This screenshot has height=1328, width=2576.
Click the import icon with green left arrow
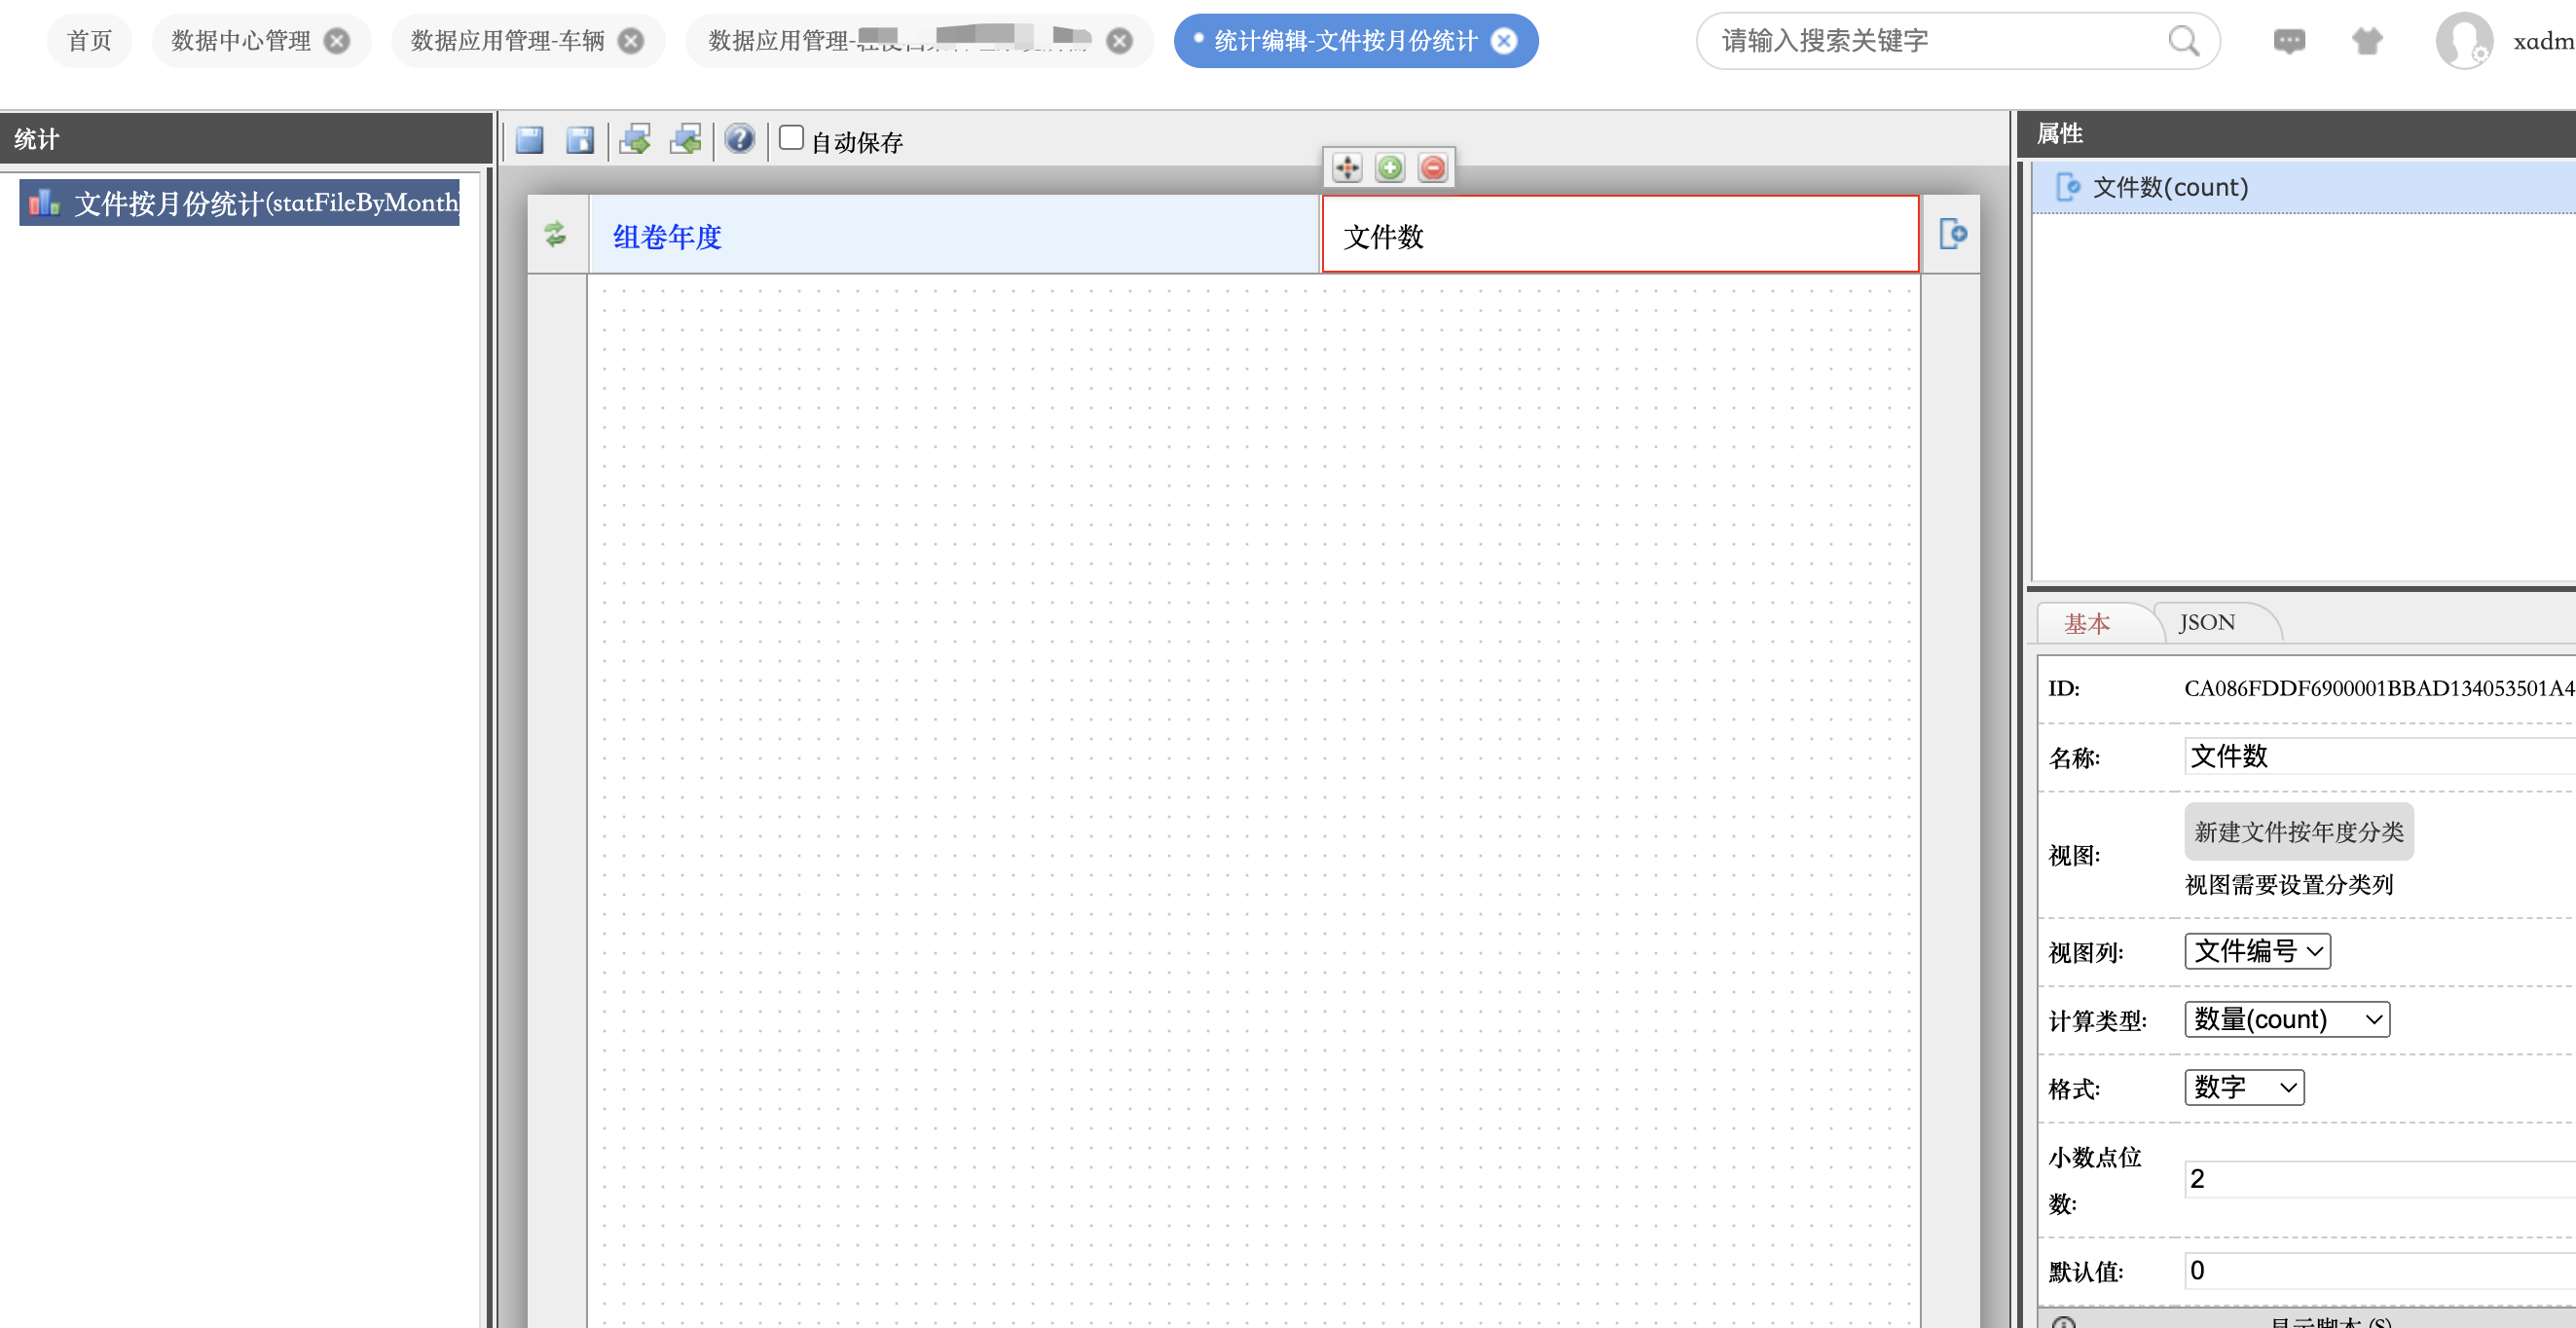pyautogui.click(x=686, y=139)
